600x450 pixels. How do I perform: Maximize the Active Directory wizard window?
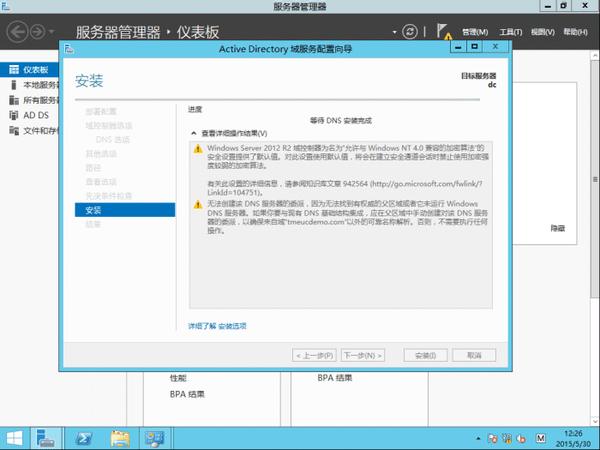coord(475,47)
